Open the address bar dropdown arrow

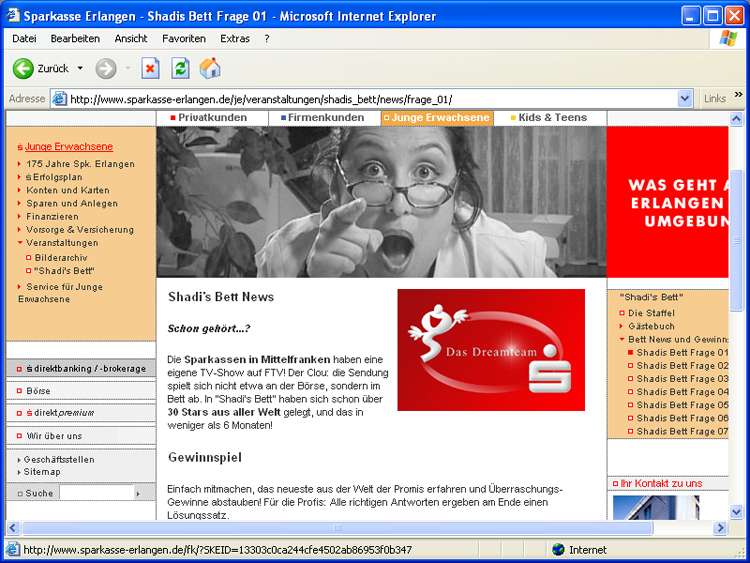(685, 99)
